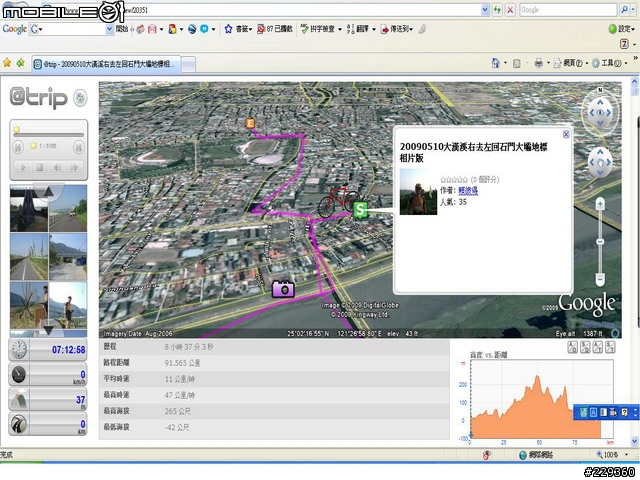Click the browser print button
The image size is (640, 480).
tap(539, 63)
